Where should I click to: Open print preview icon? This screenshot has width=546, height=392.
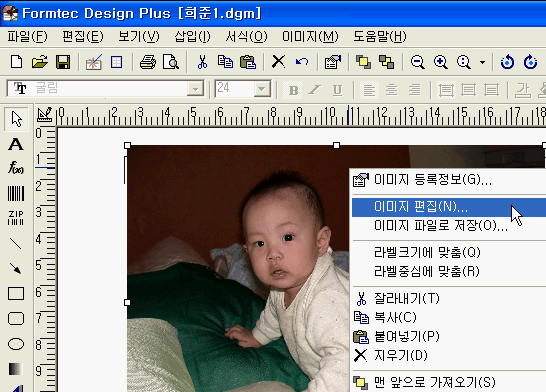click(x=171, y=62)
